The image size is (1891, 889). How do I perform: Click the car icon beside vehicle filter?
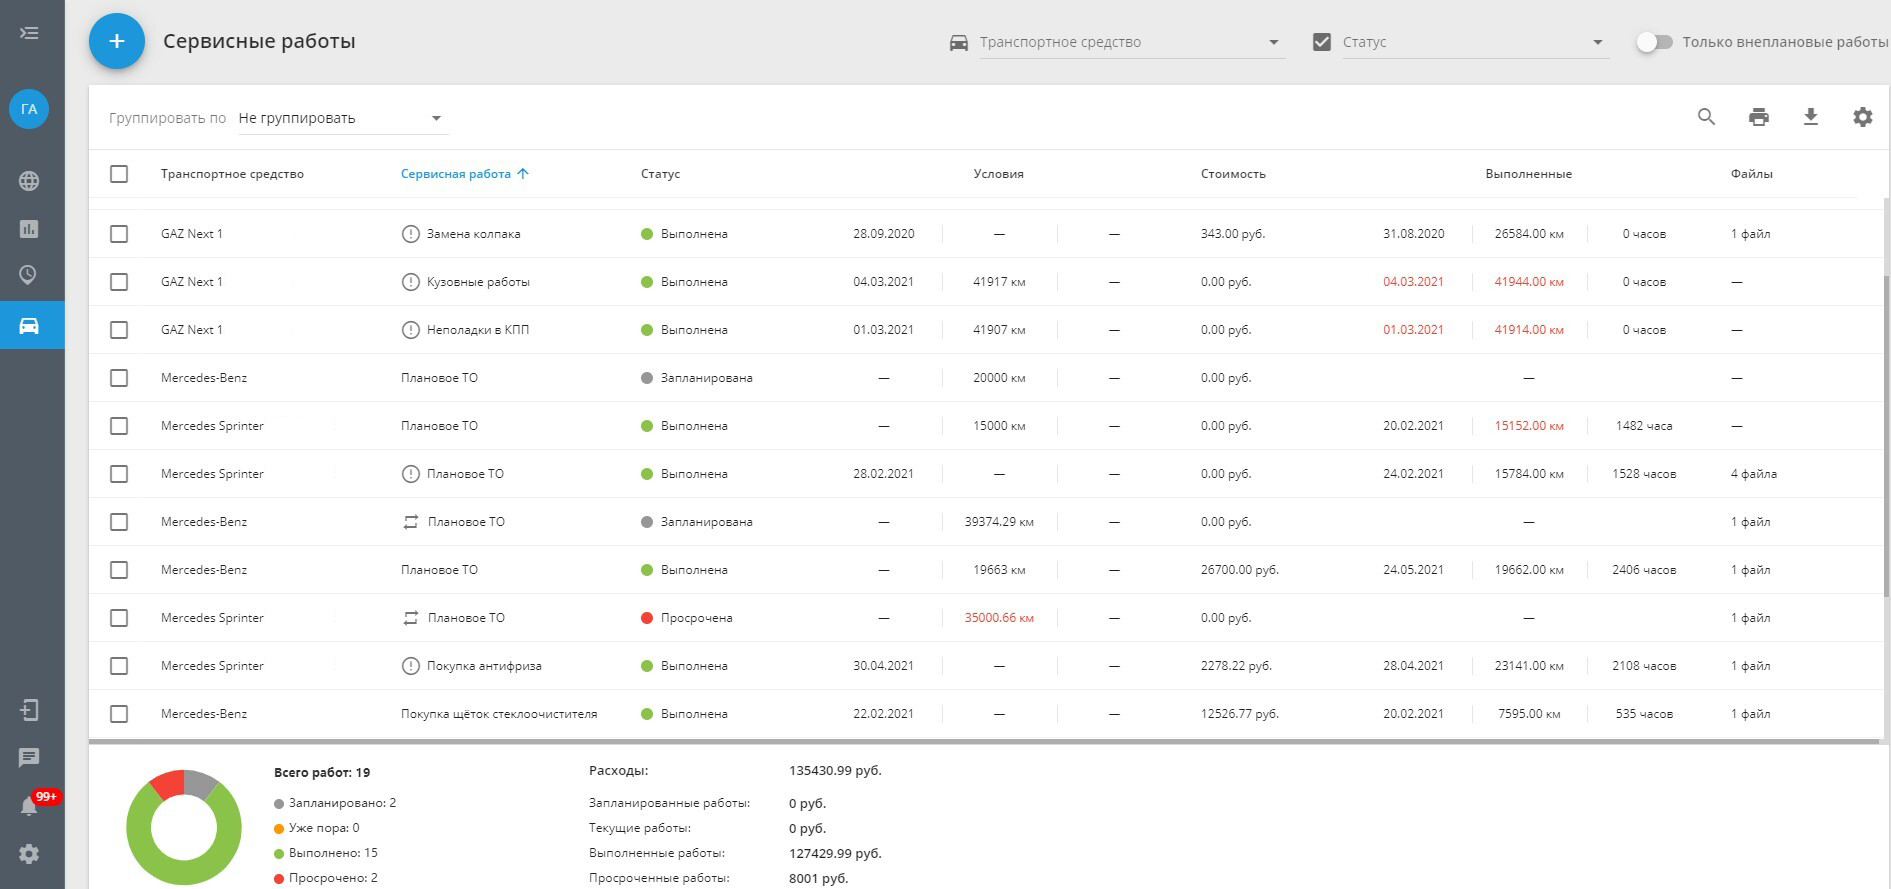959,42
